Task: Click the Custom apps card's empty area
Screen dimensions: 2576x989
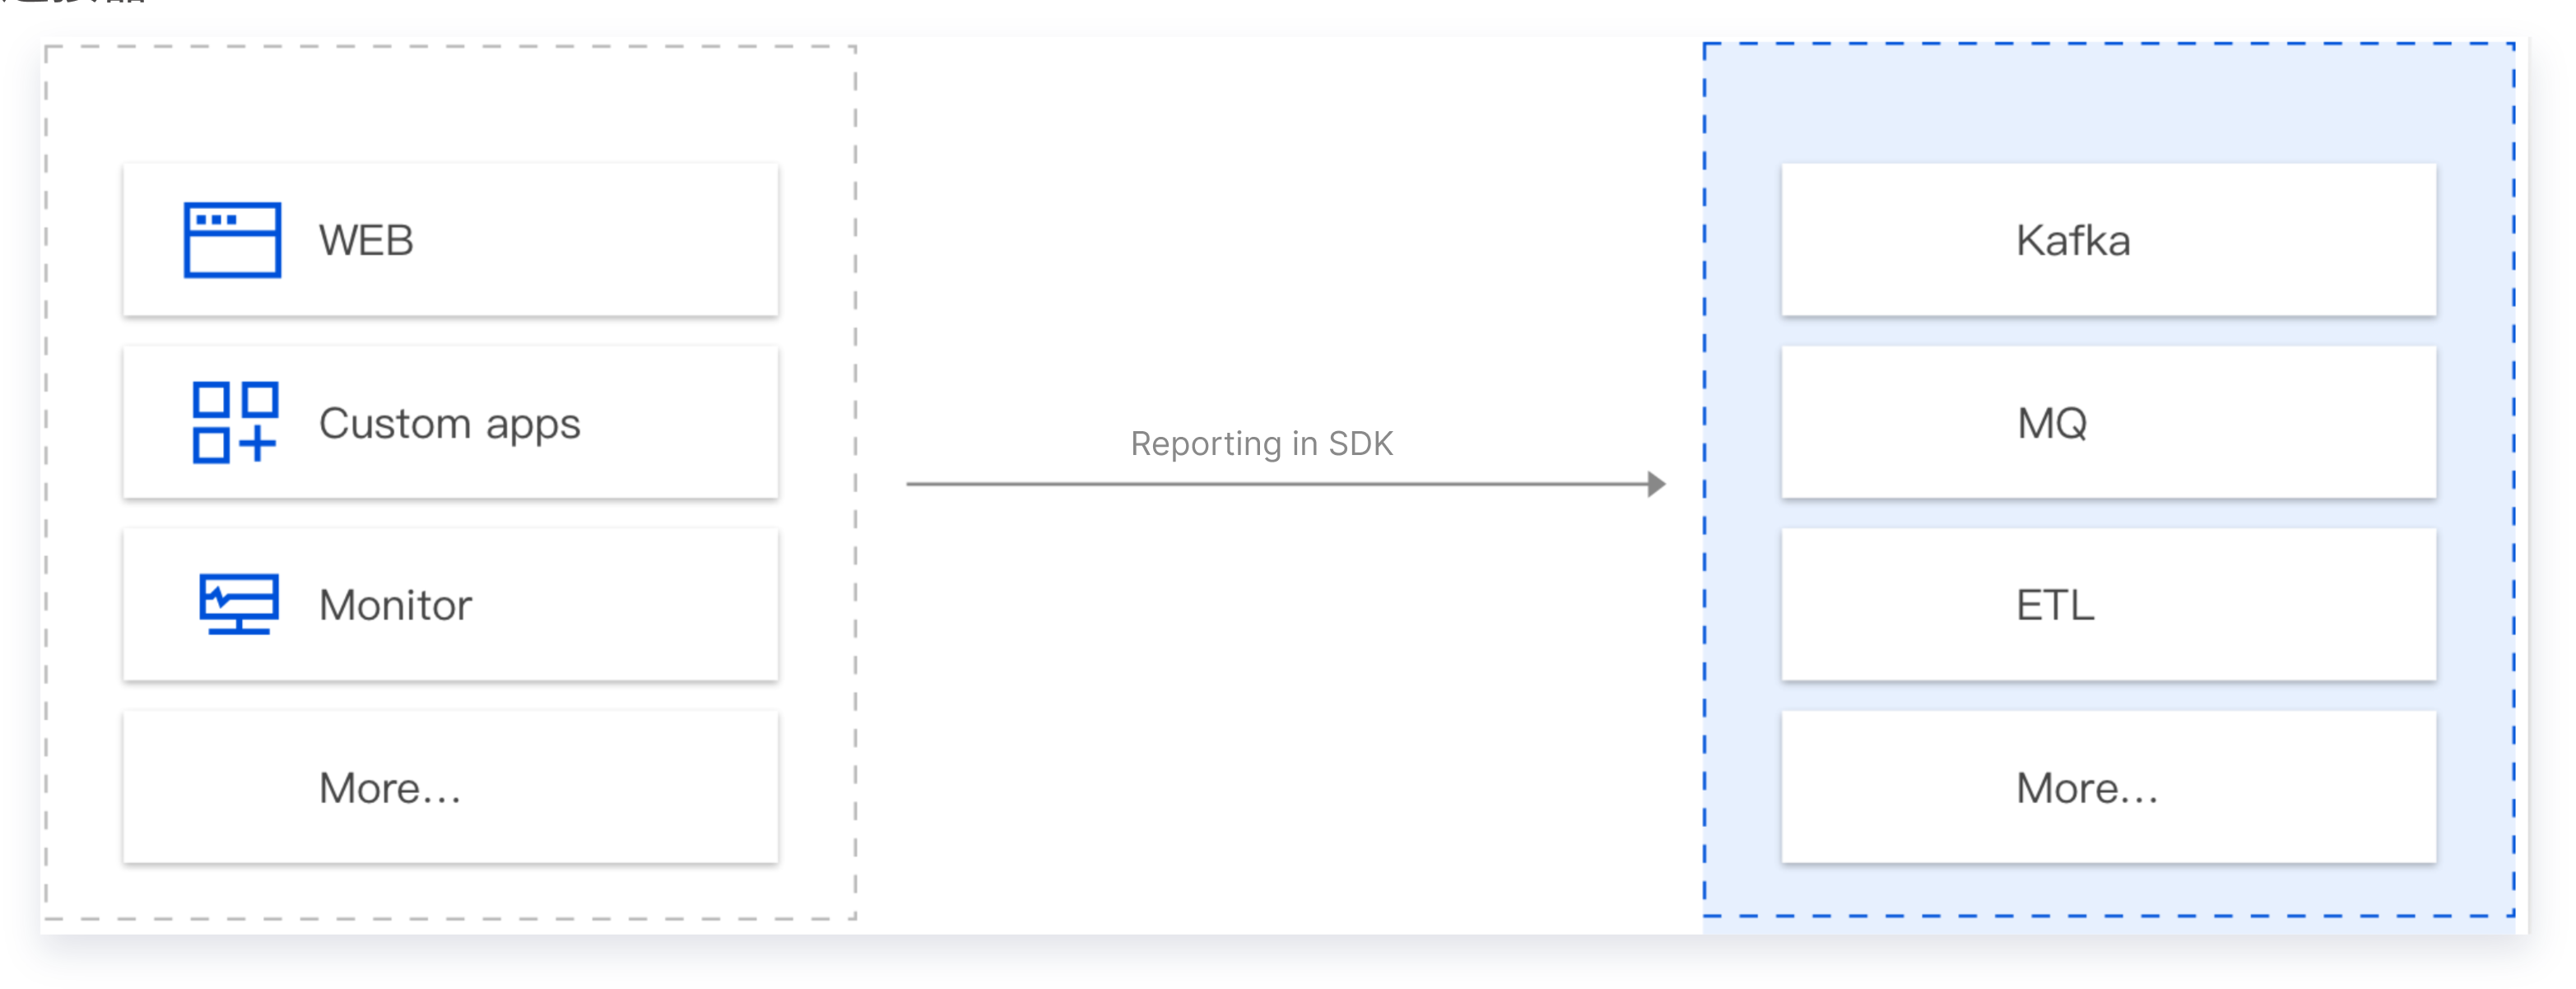Action: click(x=690, y=423)
